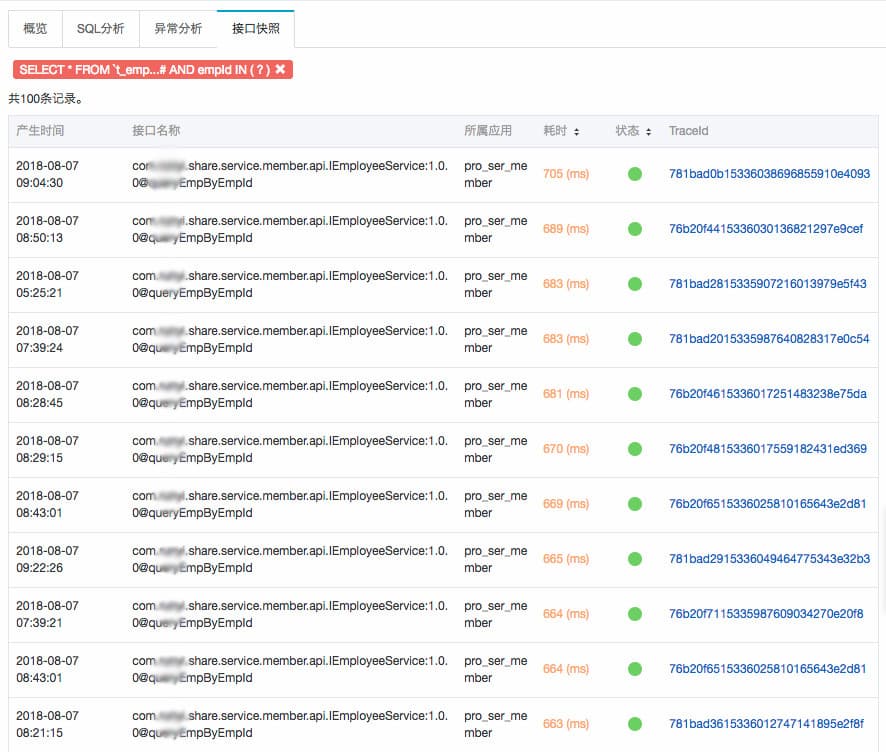Click the red SELECT * FROM filter tag
This screenshot has height=752, width=886.
click(153, 69)
